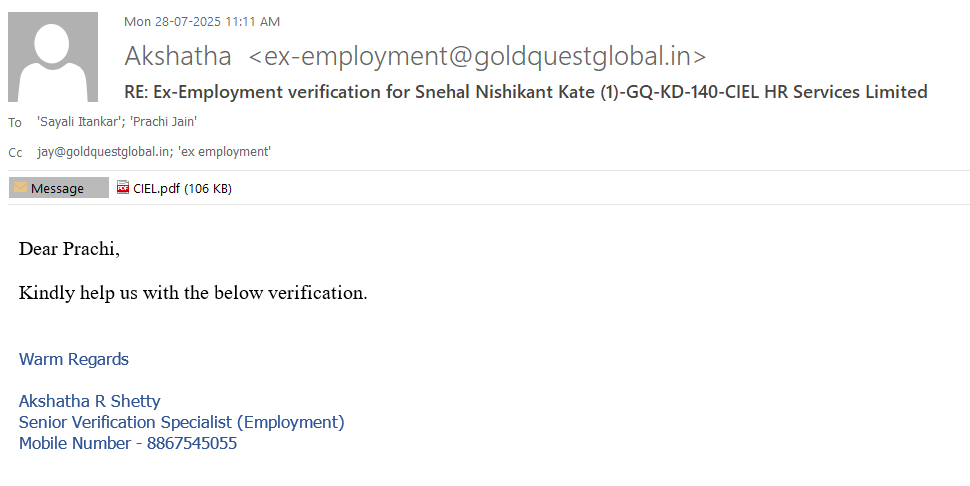Click the email subject line text
This screenshot has width=970, height=486.
(526, 92)
